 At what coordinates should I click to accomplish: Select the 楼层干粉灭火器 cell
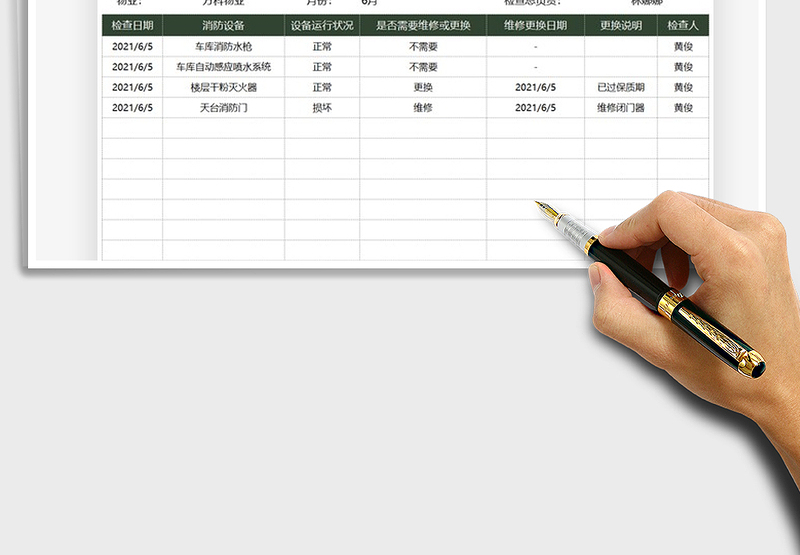pyautogui.click(x=223, y=88)
